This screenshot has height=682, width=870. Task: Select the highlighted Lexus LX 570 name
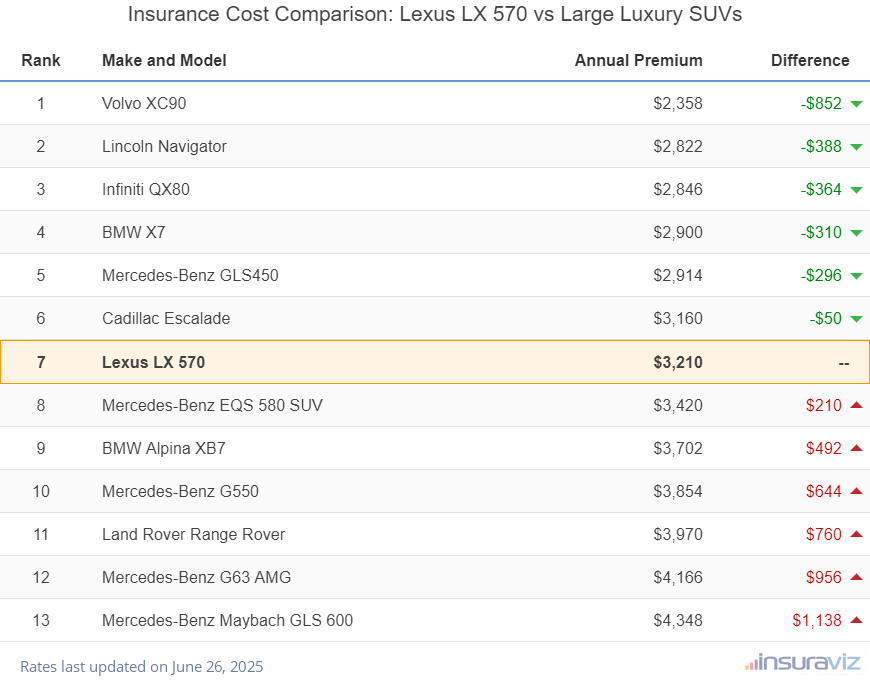pyautogui.click(x=154, y=362)
